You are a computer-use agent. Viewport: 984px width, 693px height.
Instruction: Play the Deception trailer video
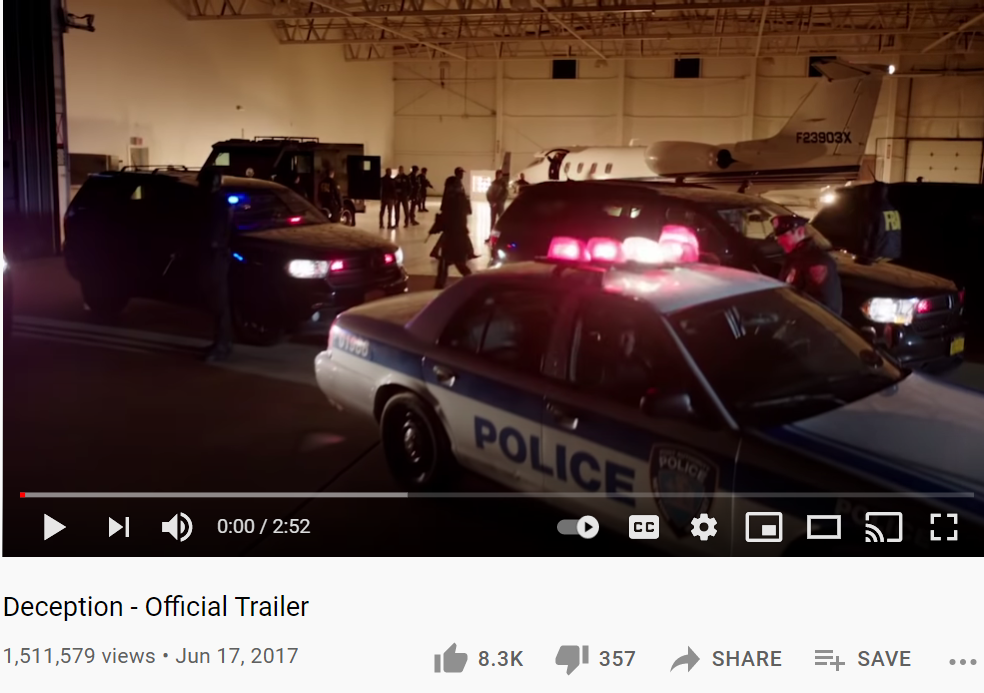[x=55, y=527]
